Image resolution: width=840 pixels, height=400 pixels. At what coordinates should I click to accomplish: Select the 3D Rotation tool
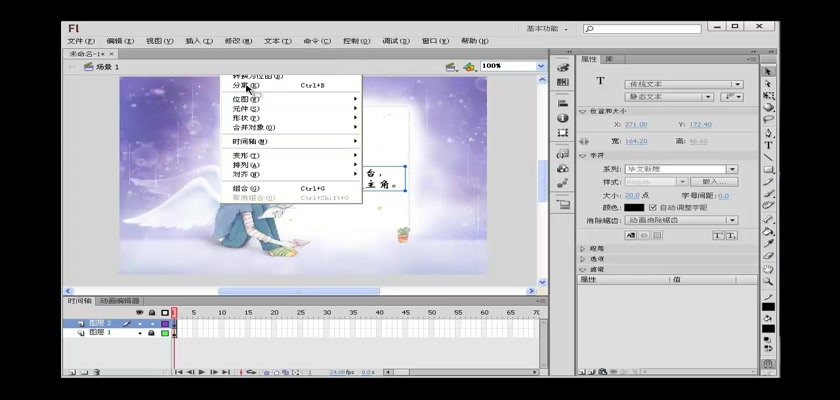(x=768, y=107)
